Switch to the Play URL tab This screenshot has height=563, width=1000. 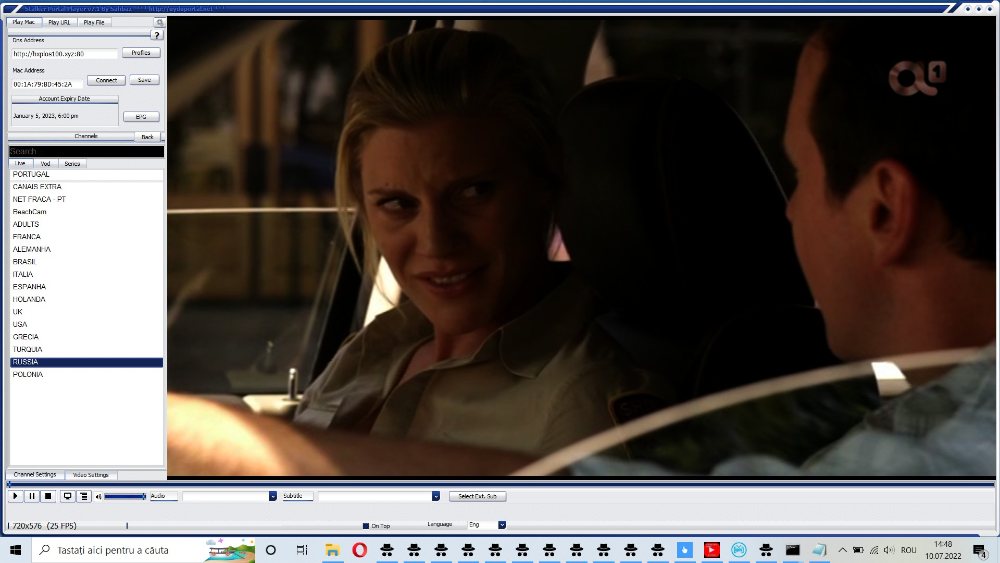coord(59,22)
